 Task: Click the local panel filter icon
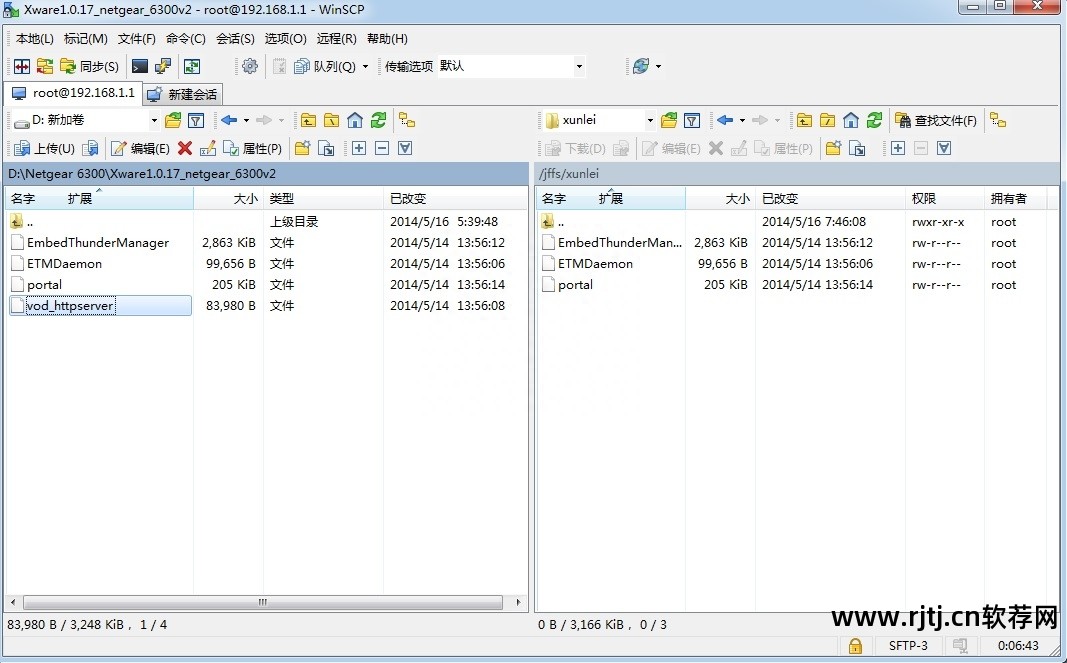pyautogui.click(x=196, y=120)
